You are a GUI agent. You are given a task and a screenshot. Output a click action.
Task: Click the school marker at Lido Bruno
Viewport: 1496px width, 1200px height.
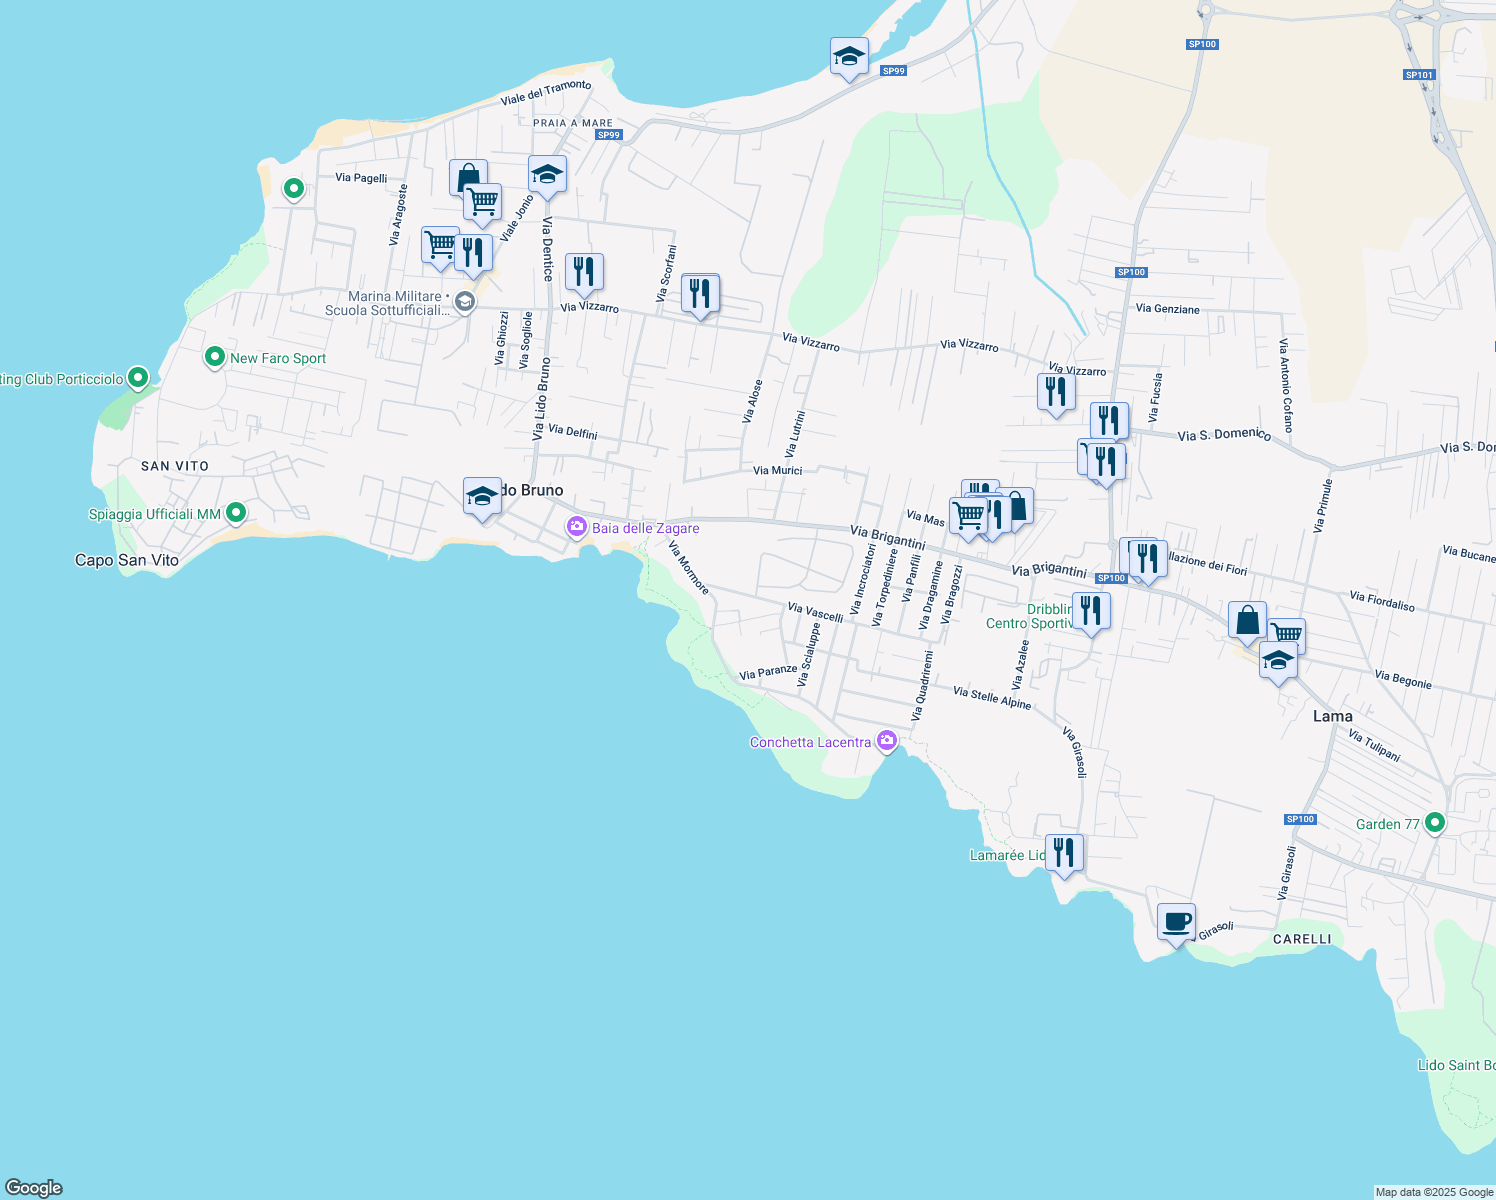pyautogui.click(x=482, y=496)
